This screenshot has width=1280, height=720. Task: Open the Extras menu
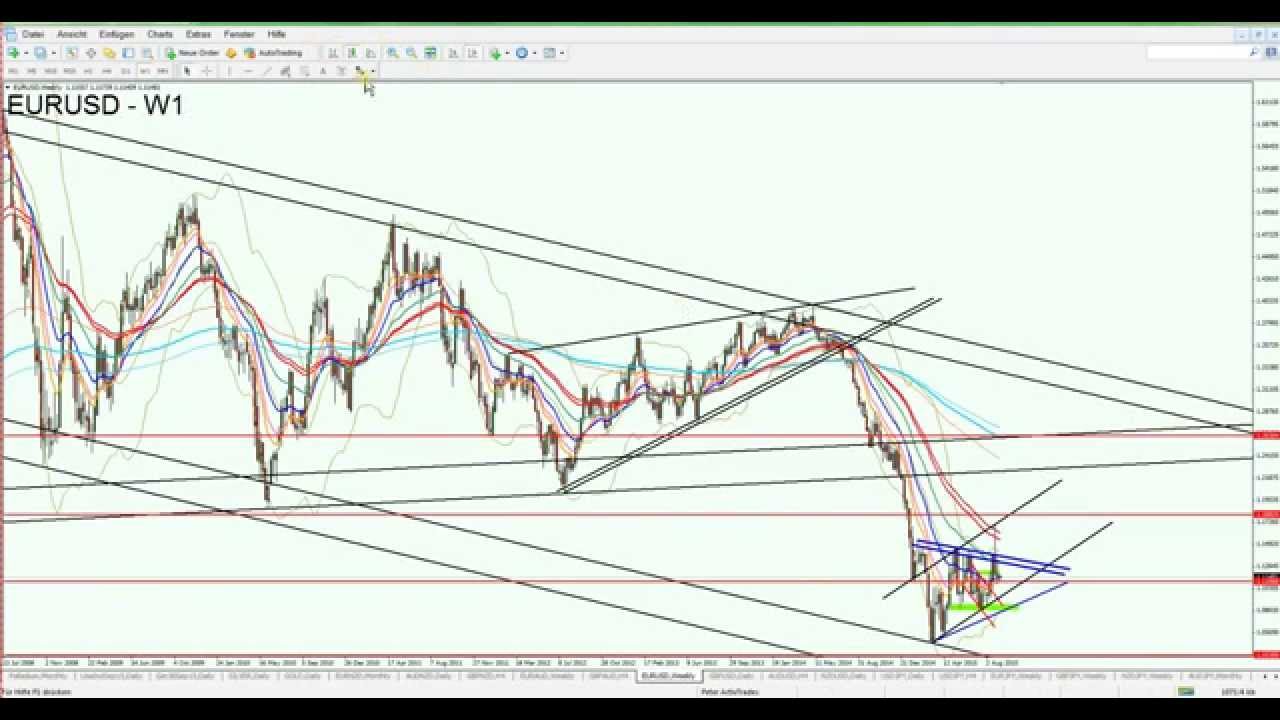click(198, 34)
